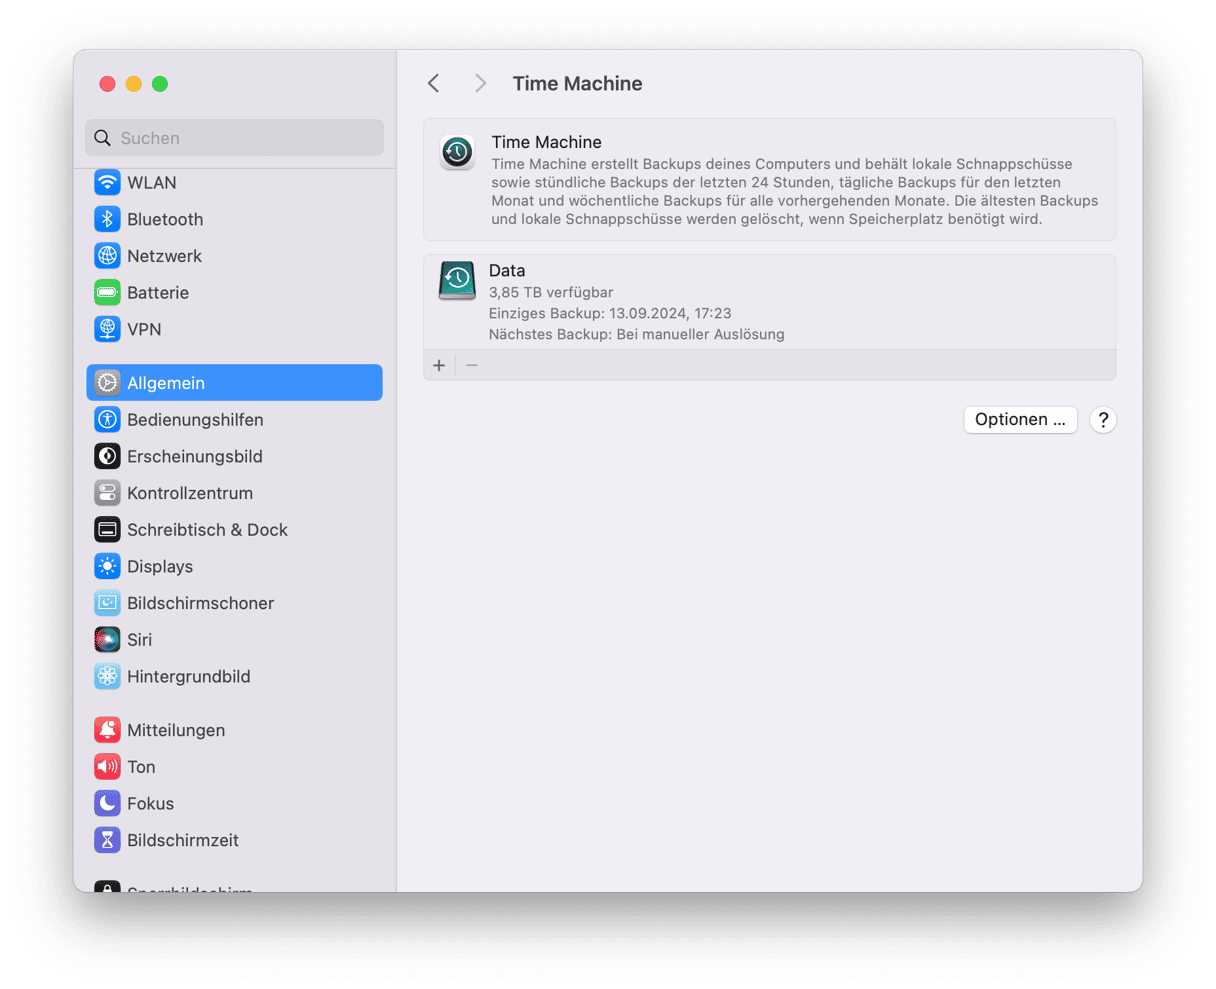Click '3,85 TB verfügbar' text
The width and height of the screenshot is (1216, 989).
(551, 292)
